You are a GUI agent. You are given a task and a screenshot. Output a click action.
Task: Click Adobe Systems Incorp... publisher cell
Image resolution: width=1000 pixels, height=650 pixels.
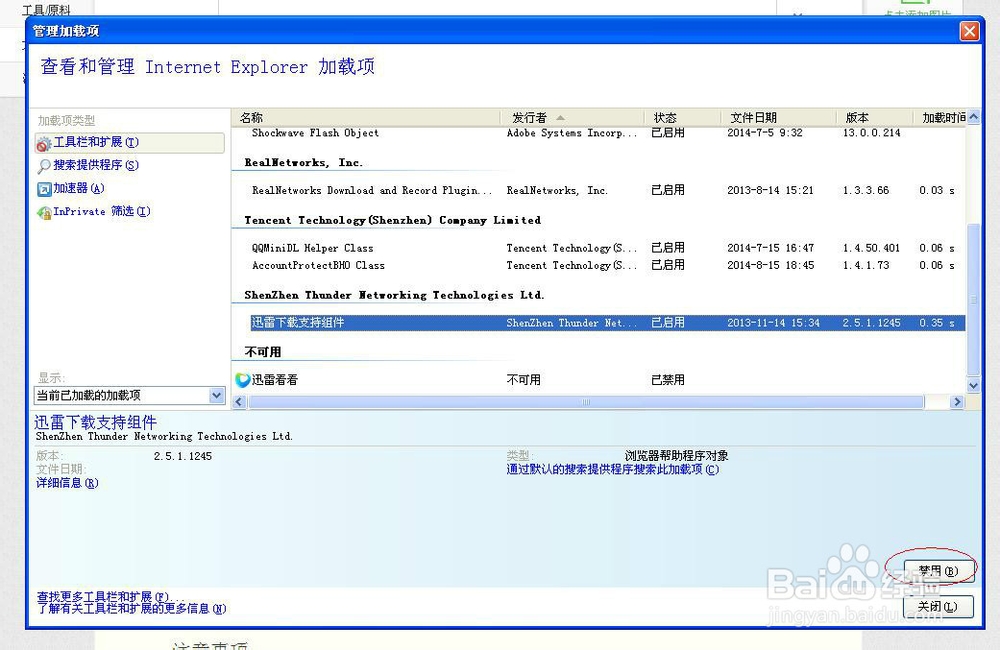(571, 133)
